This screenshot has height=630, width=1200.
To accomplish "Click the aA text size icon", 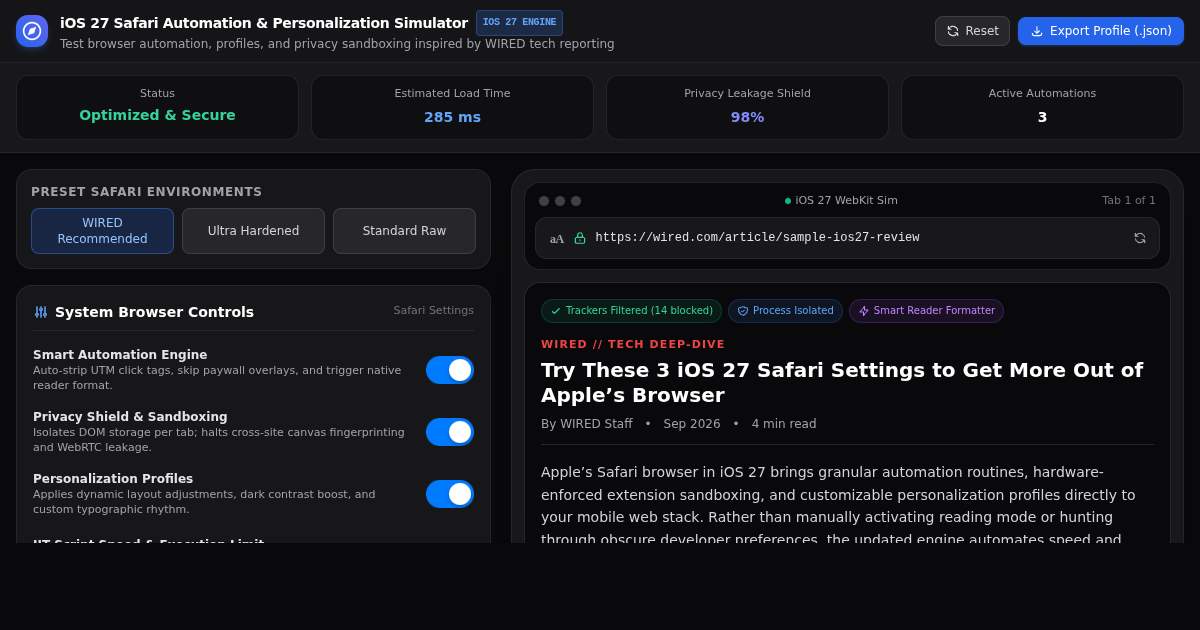I will [557, 238].
